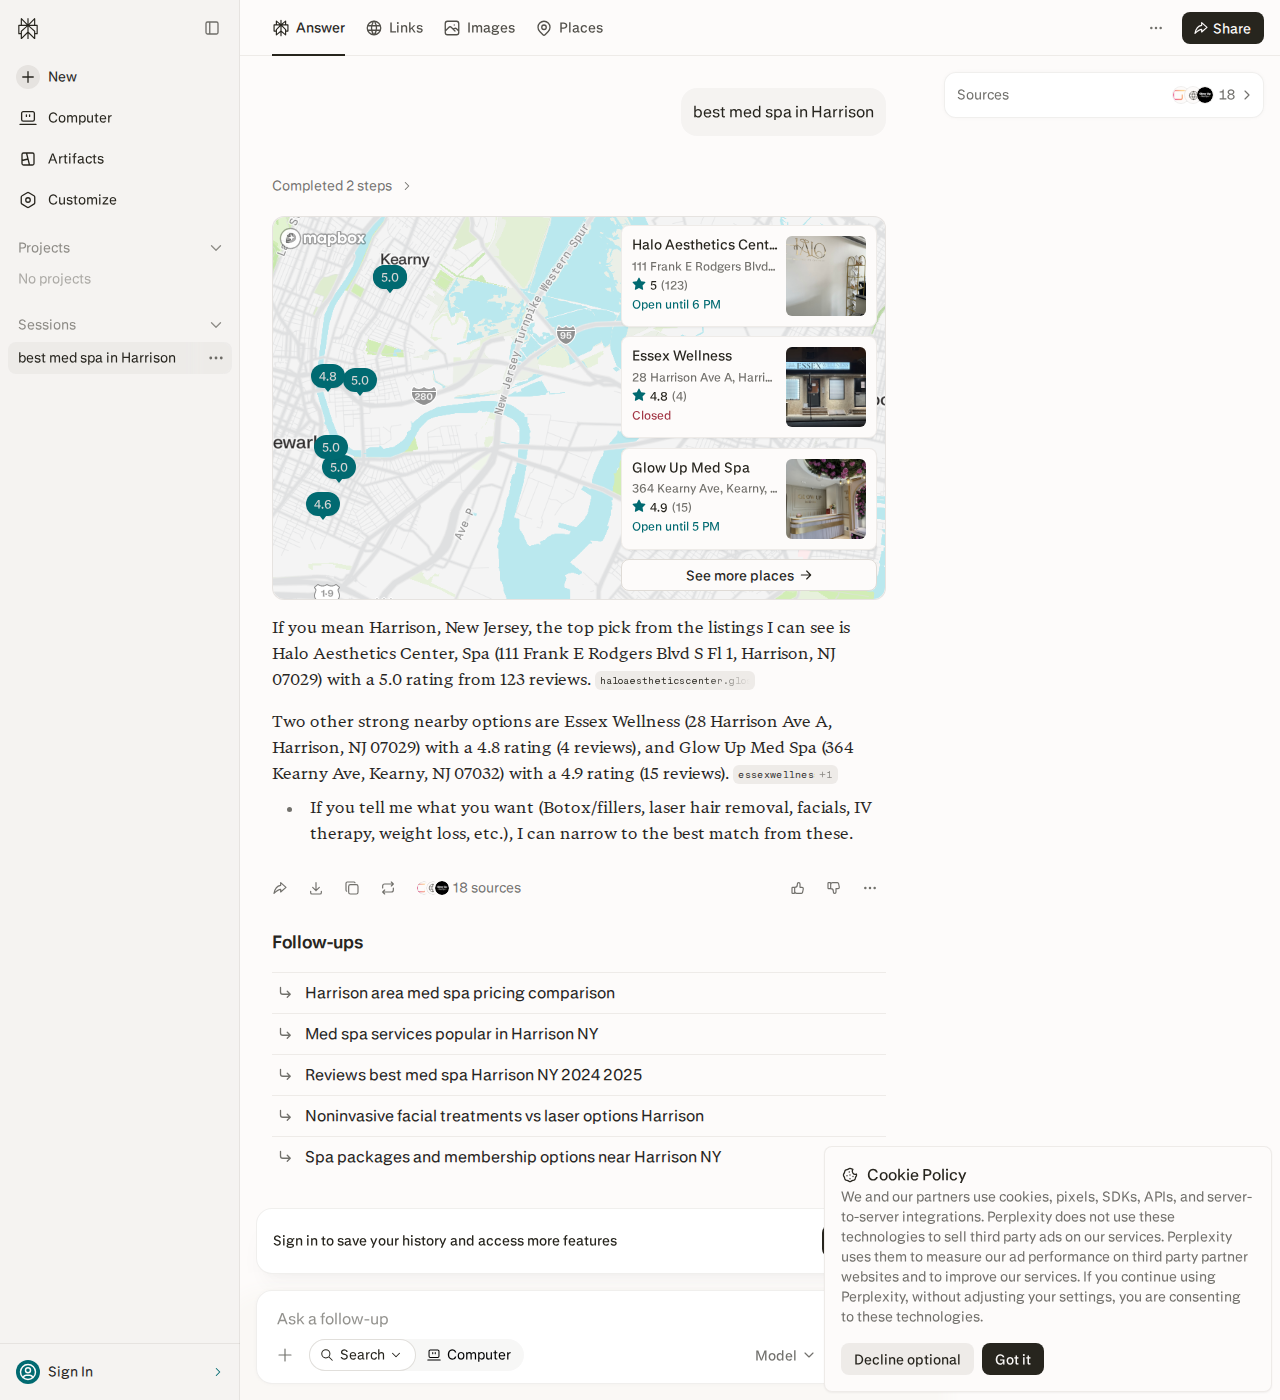
Task: Click the plus attach icon in follow-up box
Action: pyautogui.click(x=285, y=1355)
